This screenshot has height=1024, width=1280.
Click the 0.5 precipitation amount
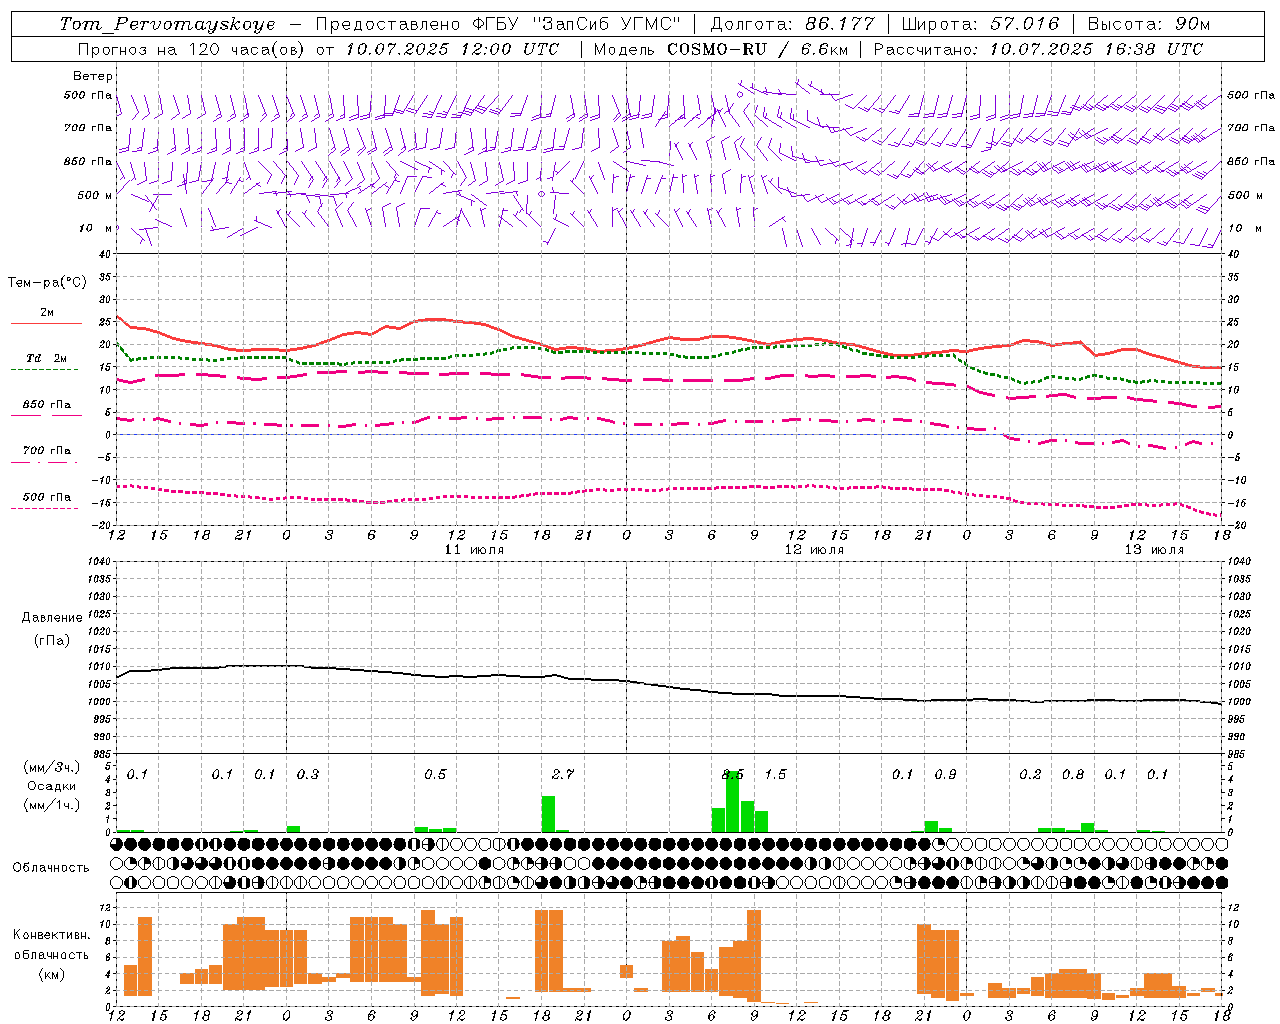pos(435,774)
